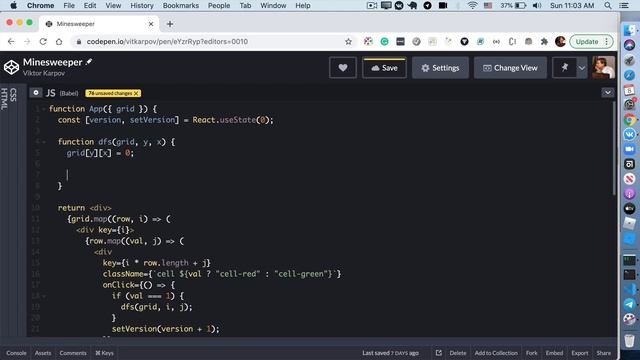Image resolution: width=640 pixels, height=360 pixels.
Task: Open Chrome File menu
Action: (x=69, y=5)
